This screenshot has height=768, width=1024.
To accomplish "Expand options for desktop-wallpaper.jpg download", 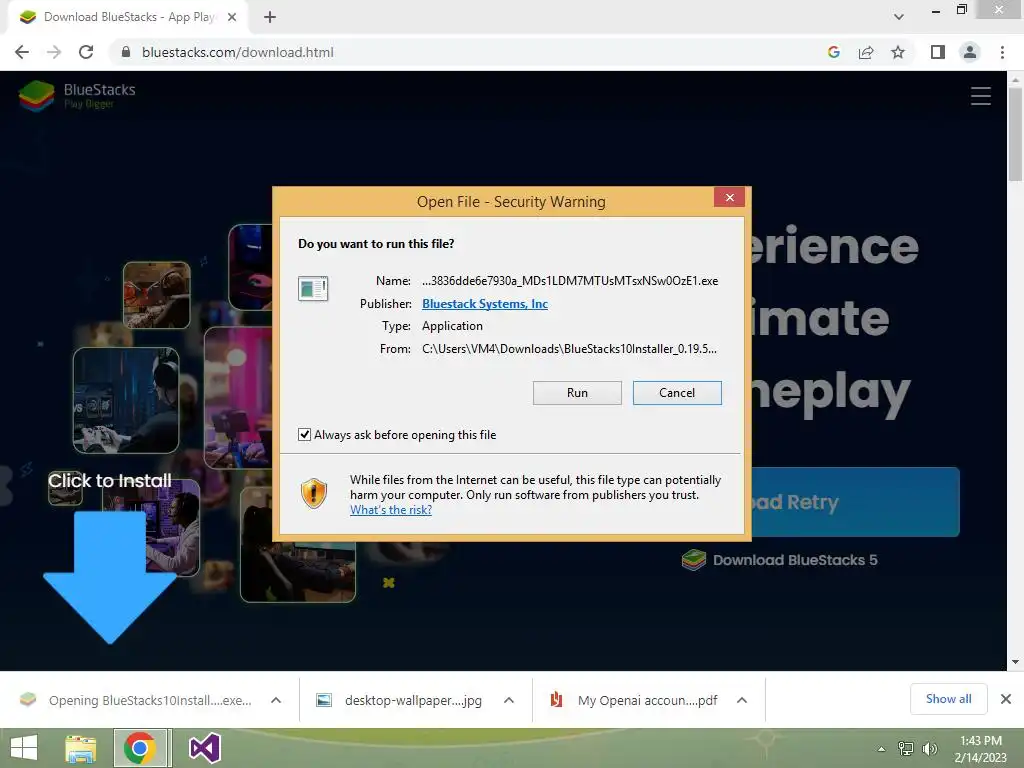I will click(509, 700).
